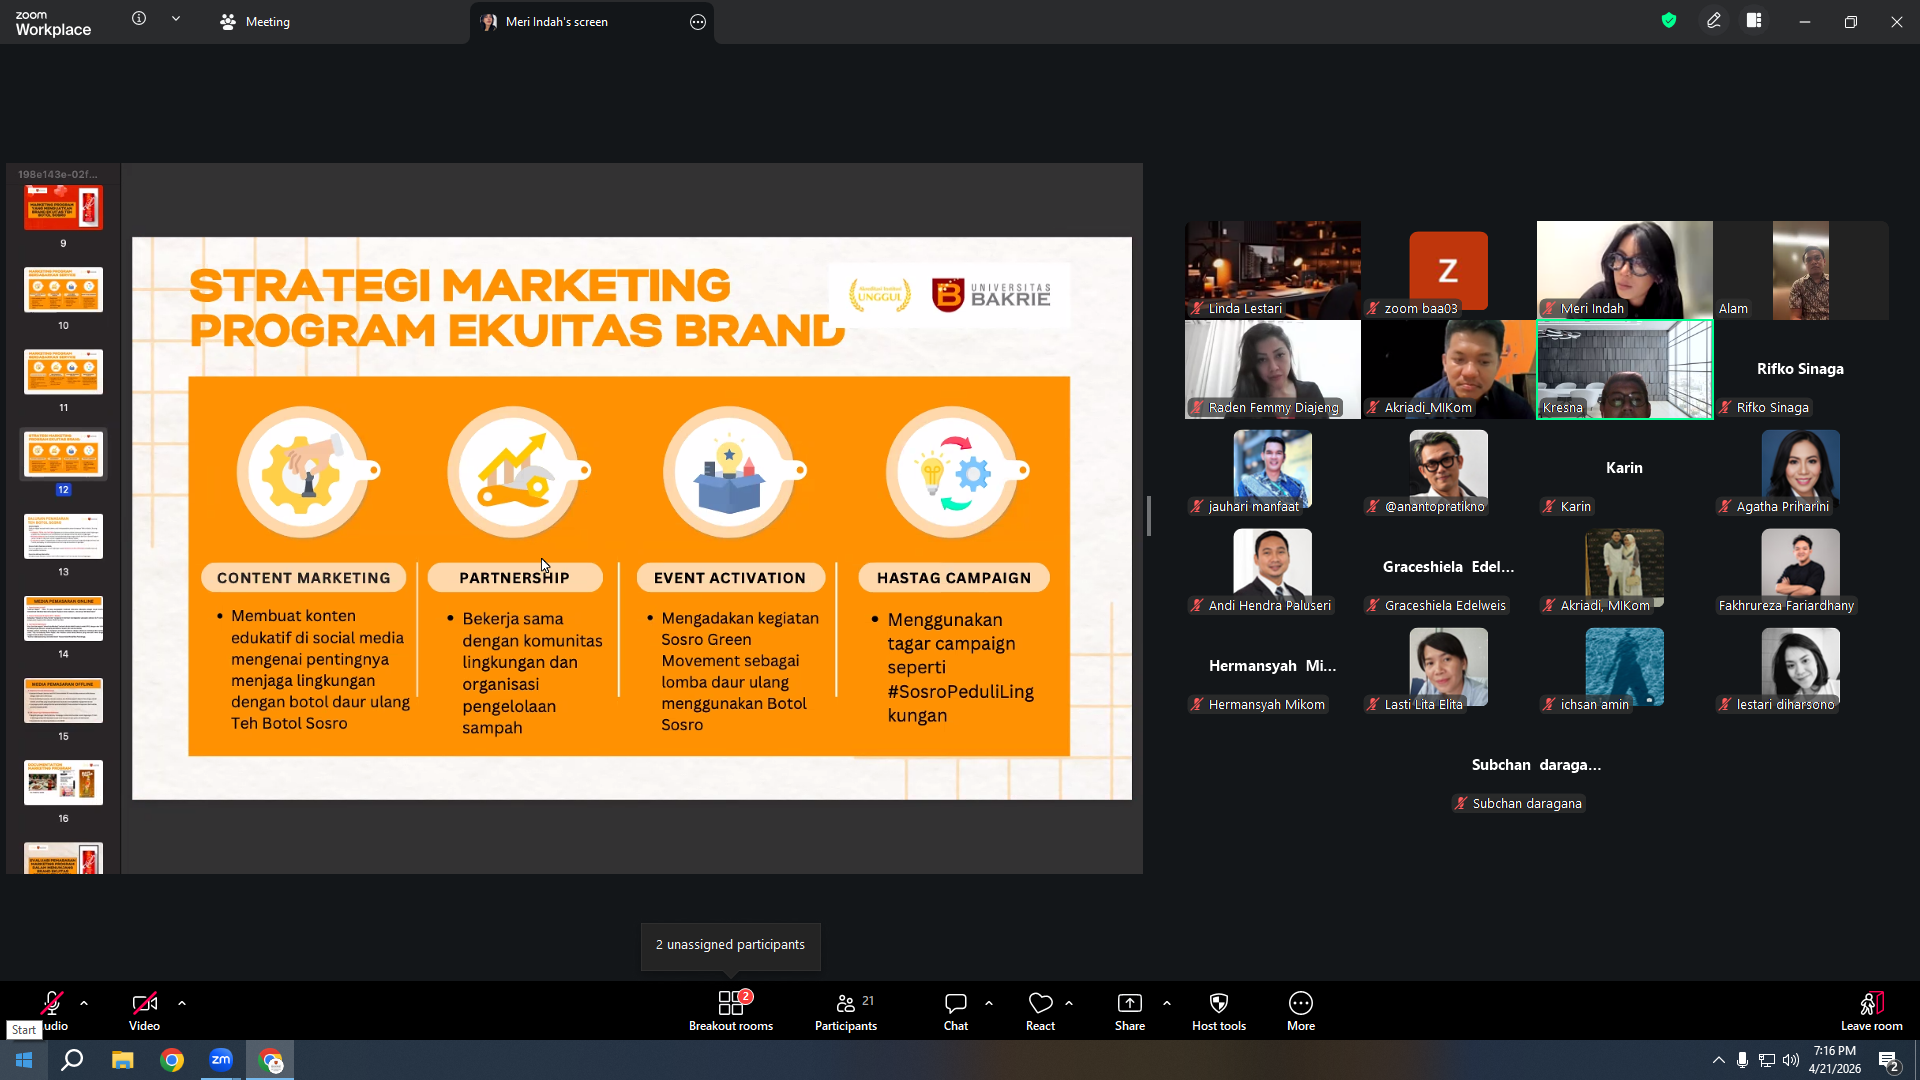
Task: Open Zoom app in taskbar
Action: [x=221, y=1060]
